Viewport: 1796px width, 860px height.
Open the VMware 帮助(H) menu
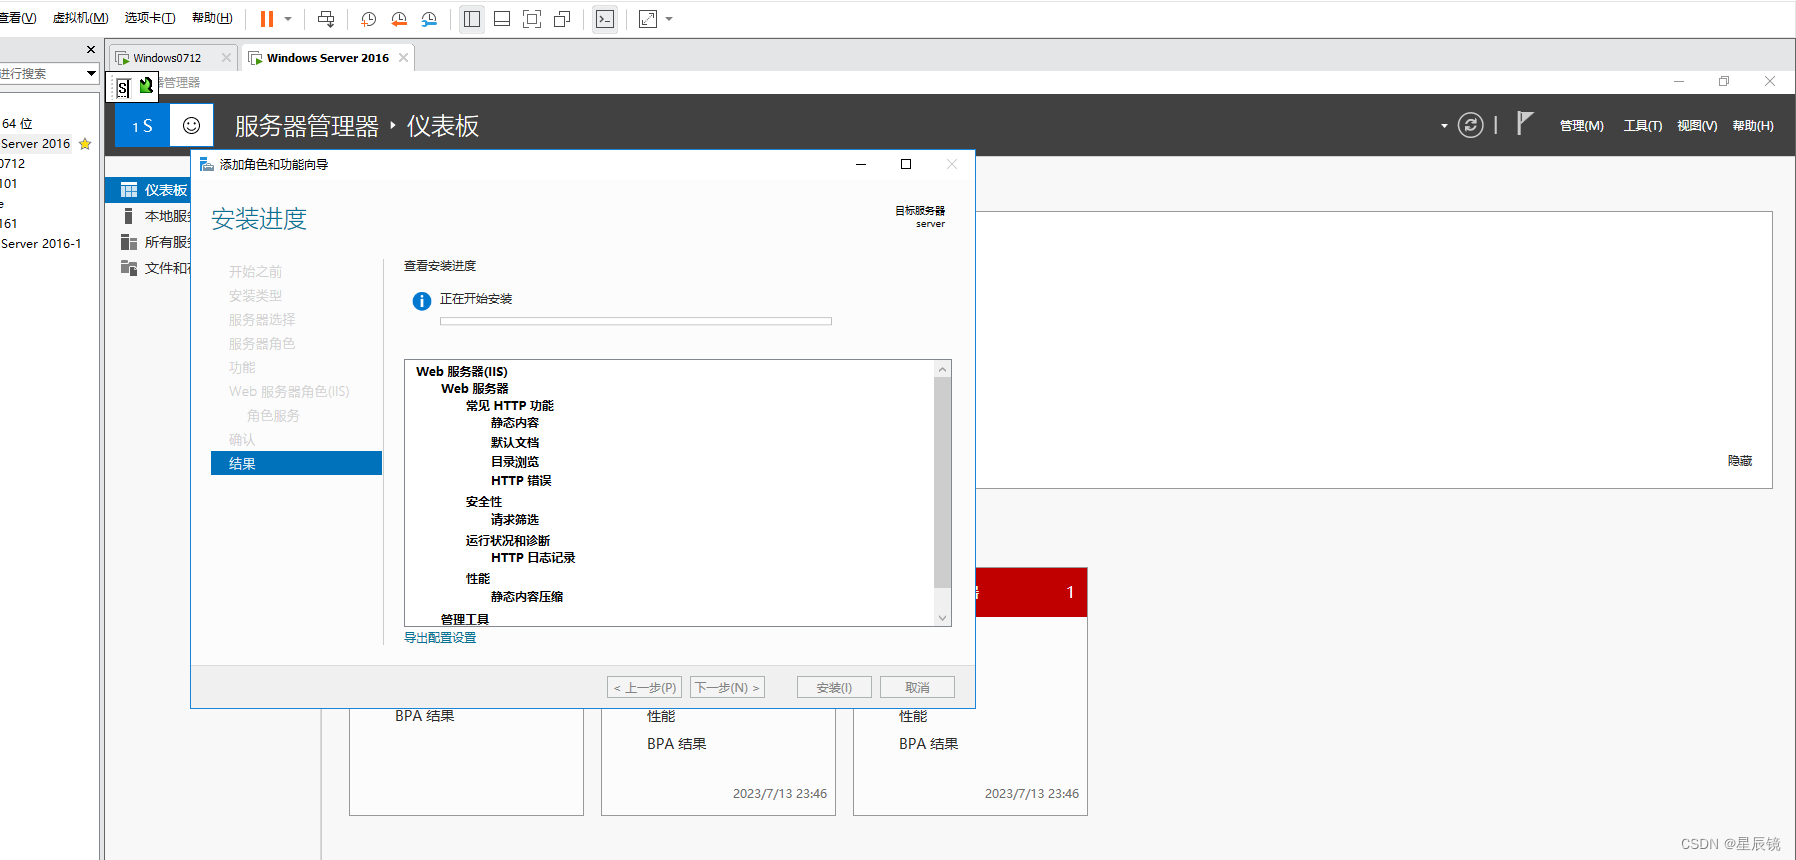212,18
